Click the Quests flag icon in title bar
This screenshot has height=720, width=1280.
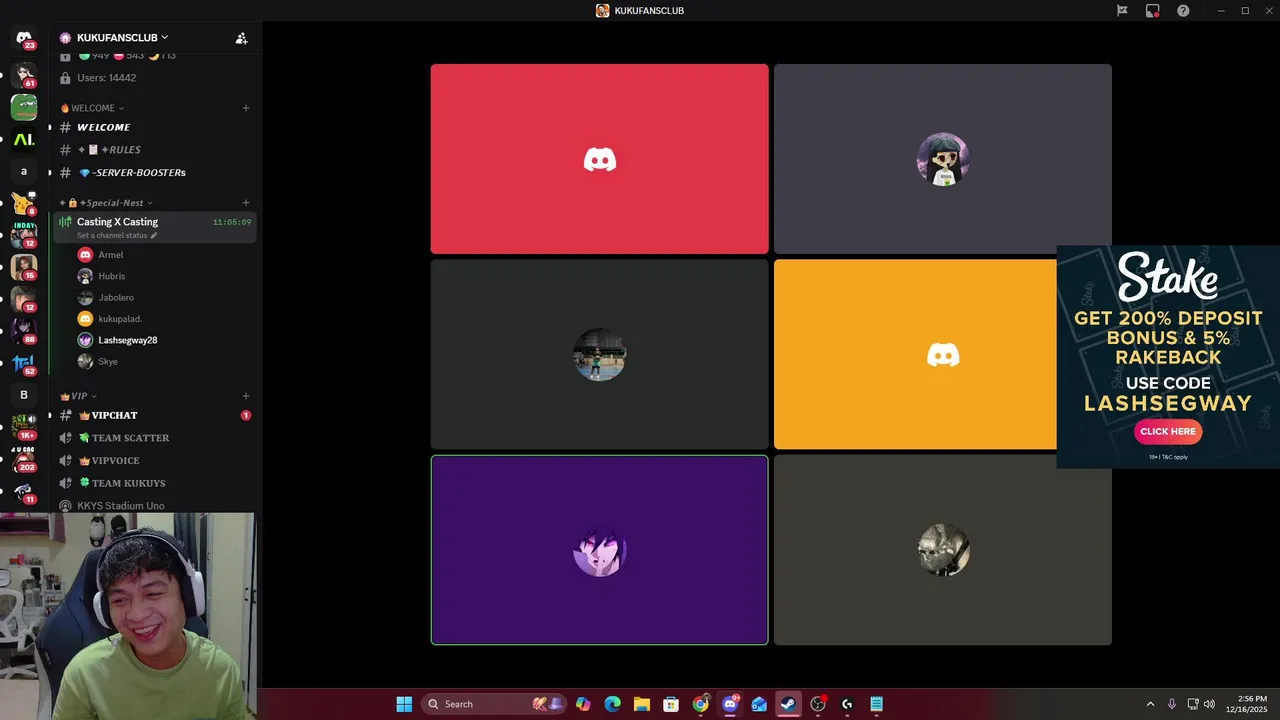1122,11
